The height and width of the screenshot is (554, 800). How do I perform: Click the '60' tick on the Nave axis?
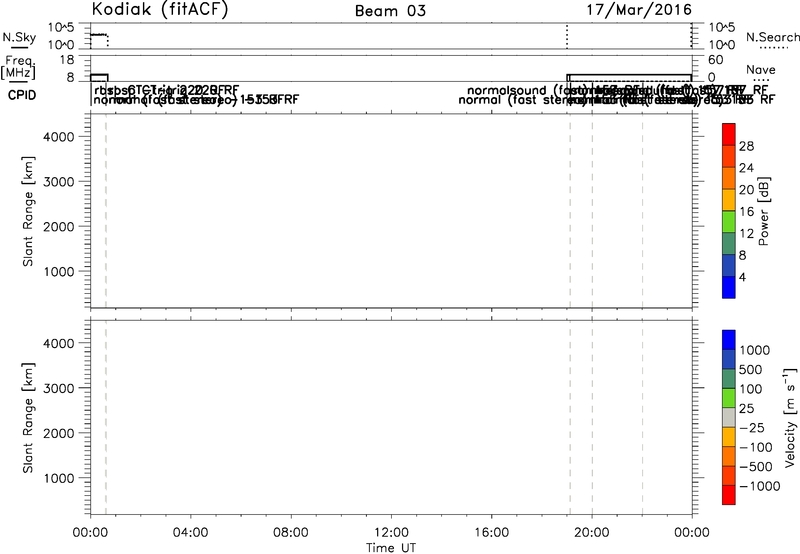pyautogui.click(x=716, y=60)
